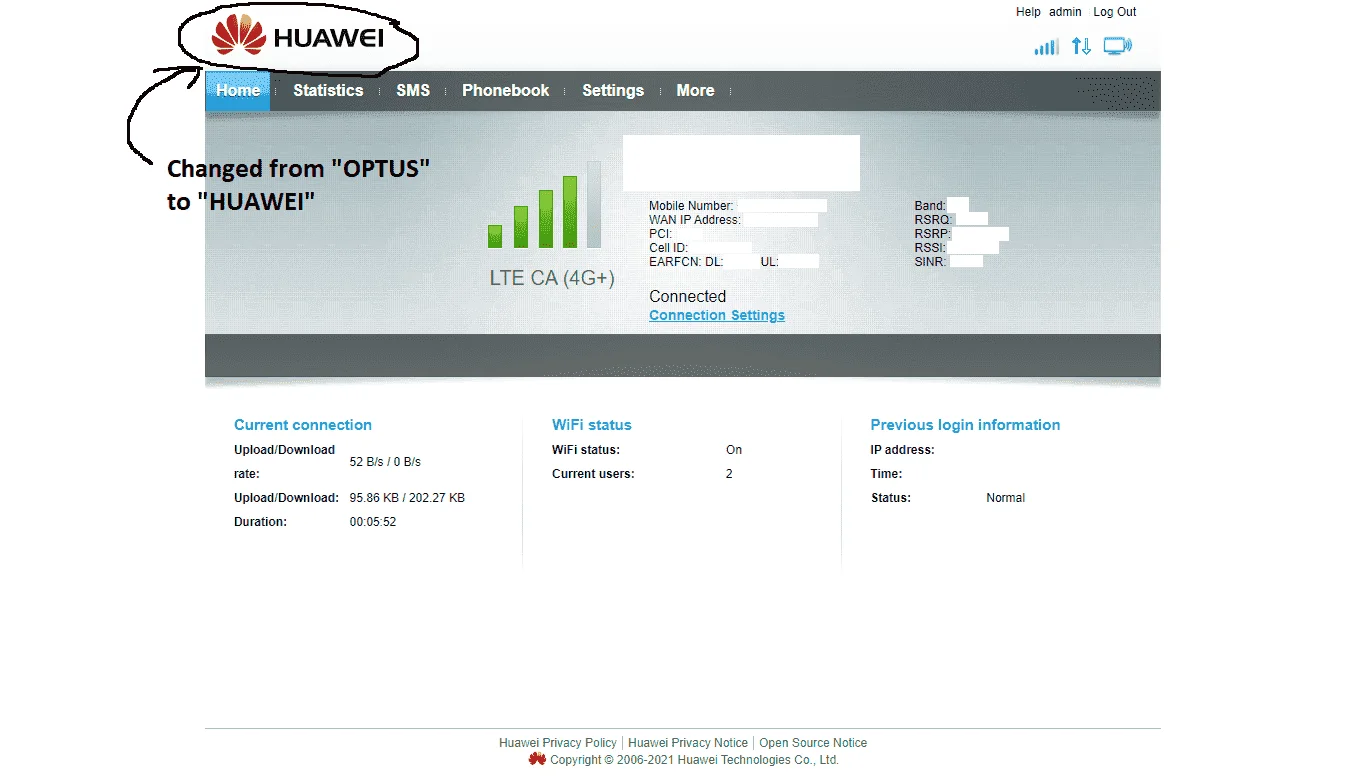Click the PCI label
The width and height of the screenshot is (1366, 778).
click(x=660, y=234)
